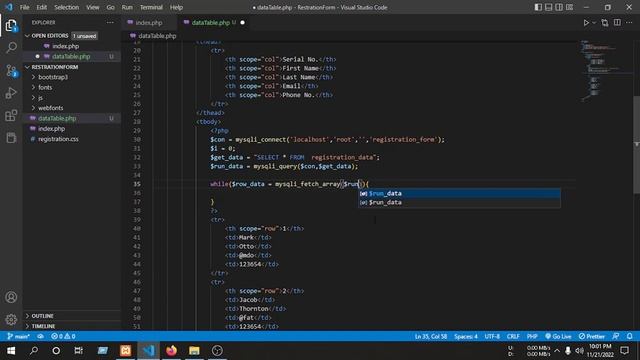Click UTF-8 encoding selector
Screen dimensions: 640x360
(x=492, y=336)
